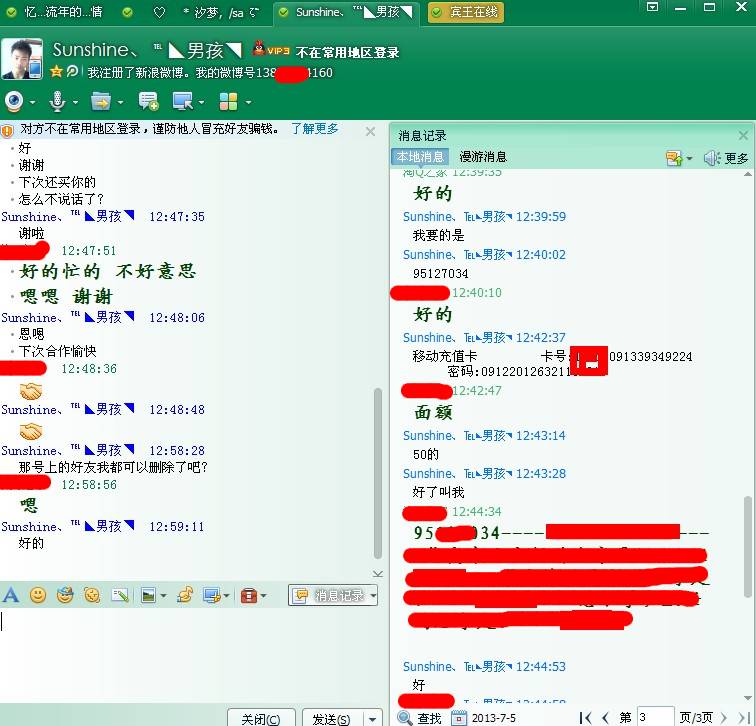Toggle the 消息记录 message history panel button
This screenshot has width=756, height=726.
(x=328, y=595)
